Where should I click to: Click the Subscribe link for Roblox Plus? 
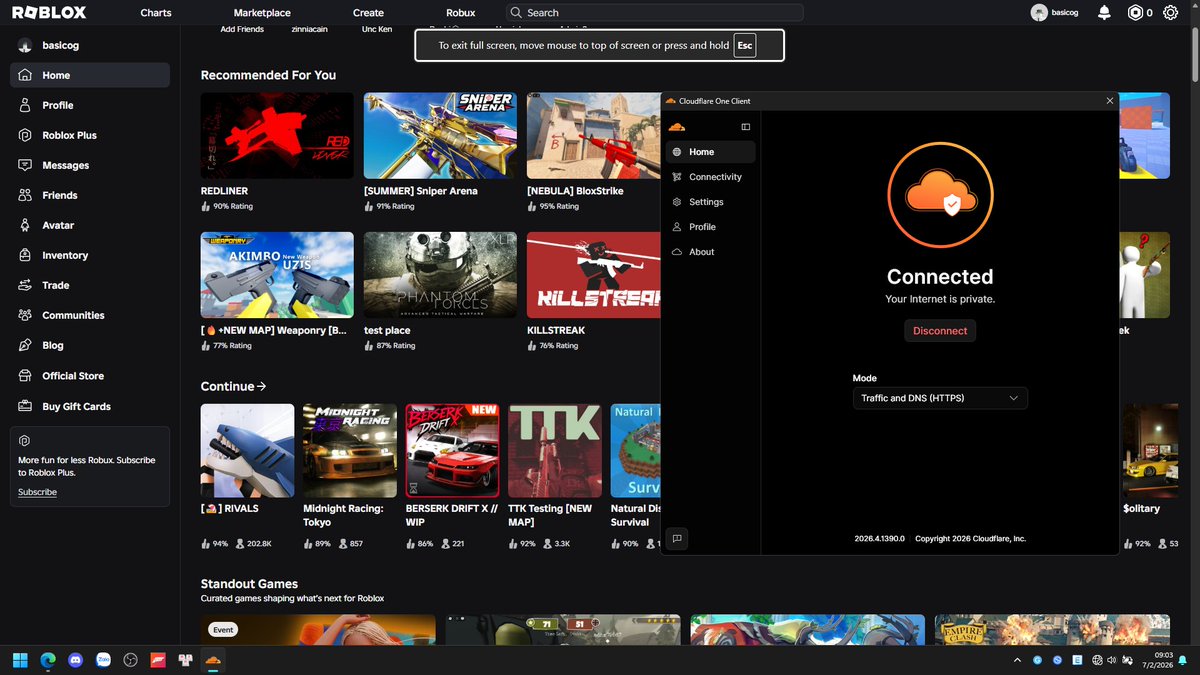coord(37,492)
